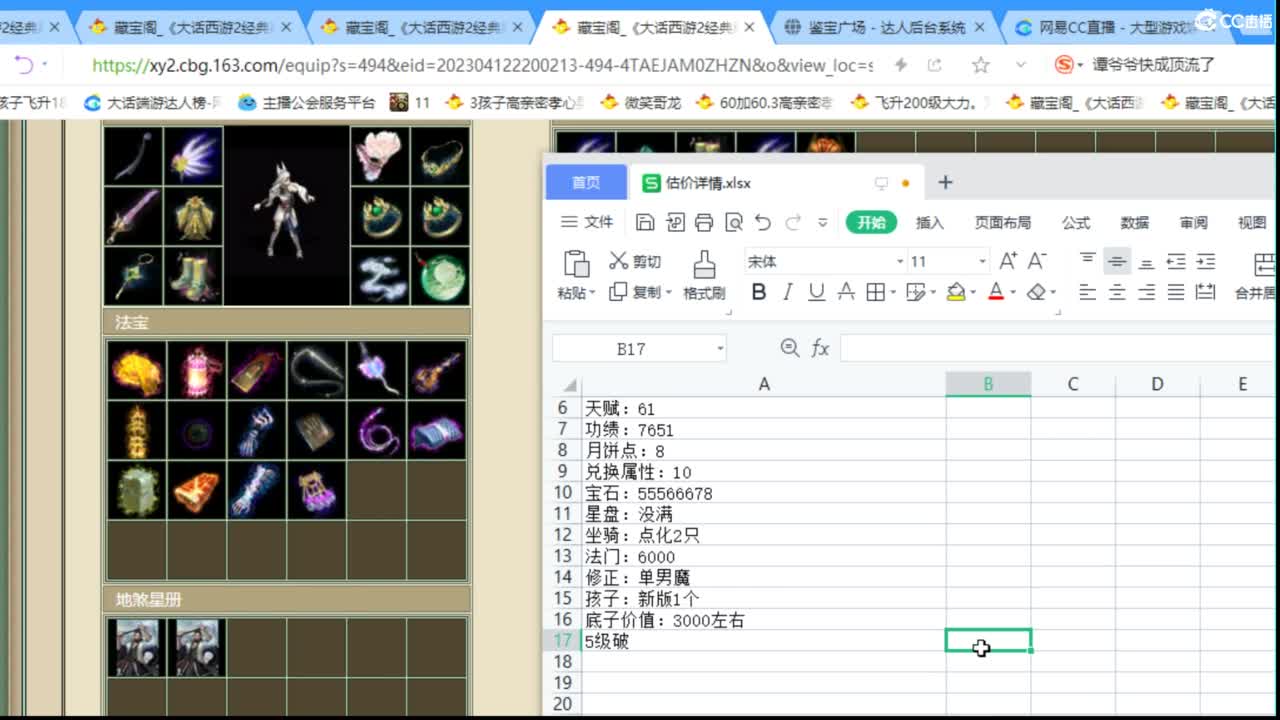Viewport: 1280px width, 720px height.
Task: Increase font size with A+ icon
Action: pos(1008,261)
